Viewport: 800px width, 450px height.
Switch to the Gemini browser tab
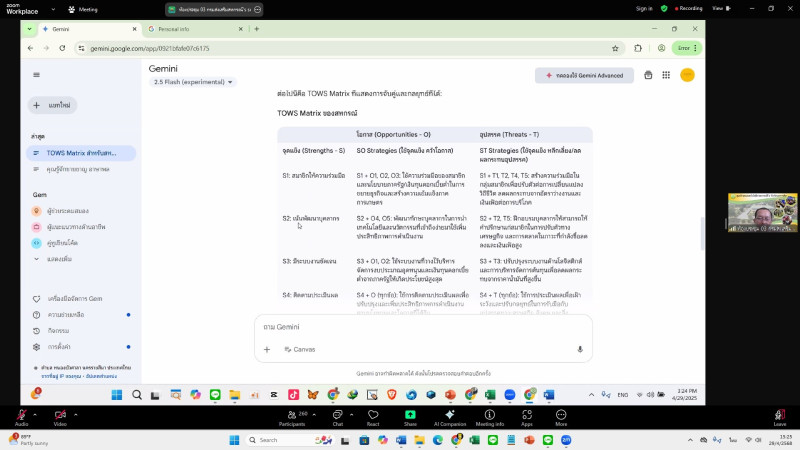point(88,29)
